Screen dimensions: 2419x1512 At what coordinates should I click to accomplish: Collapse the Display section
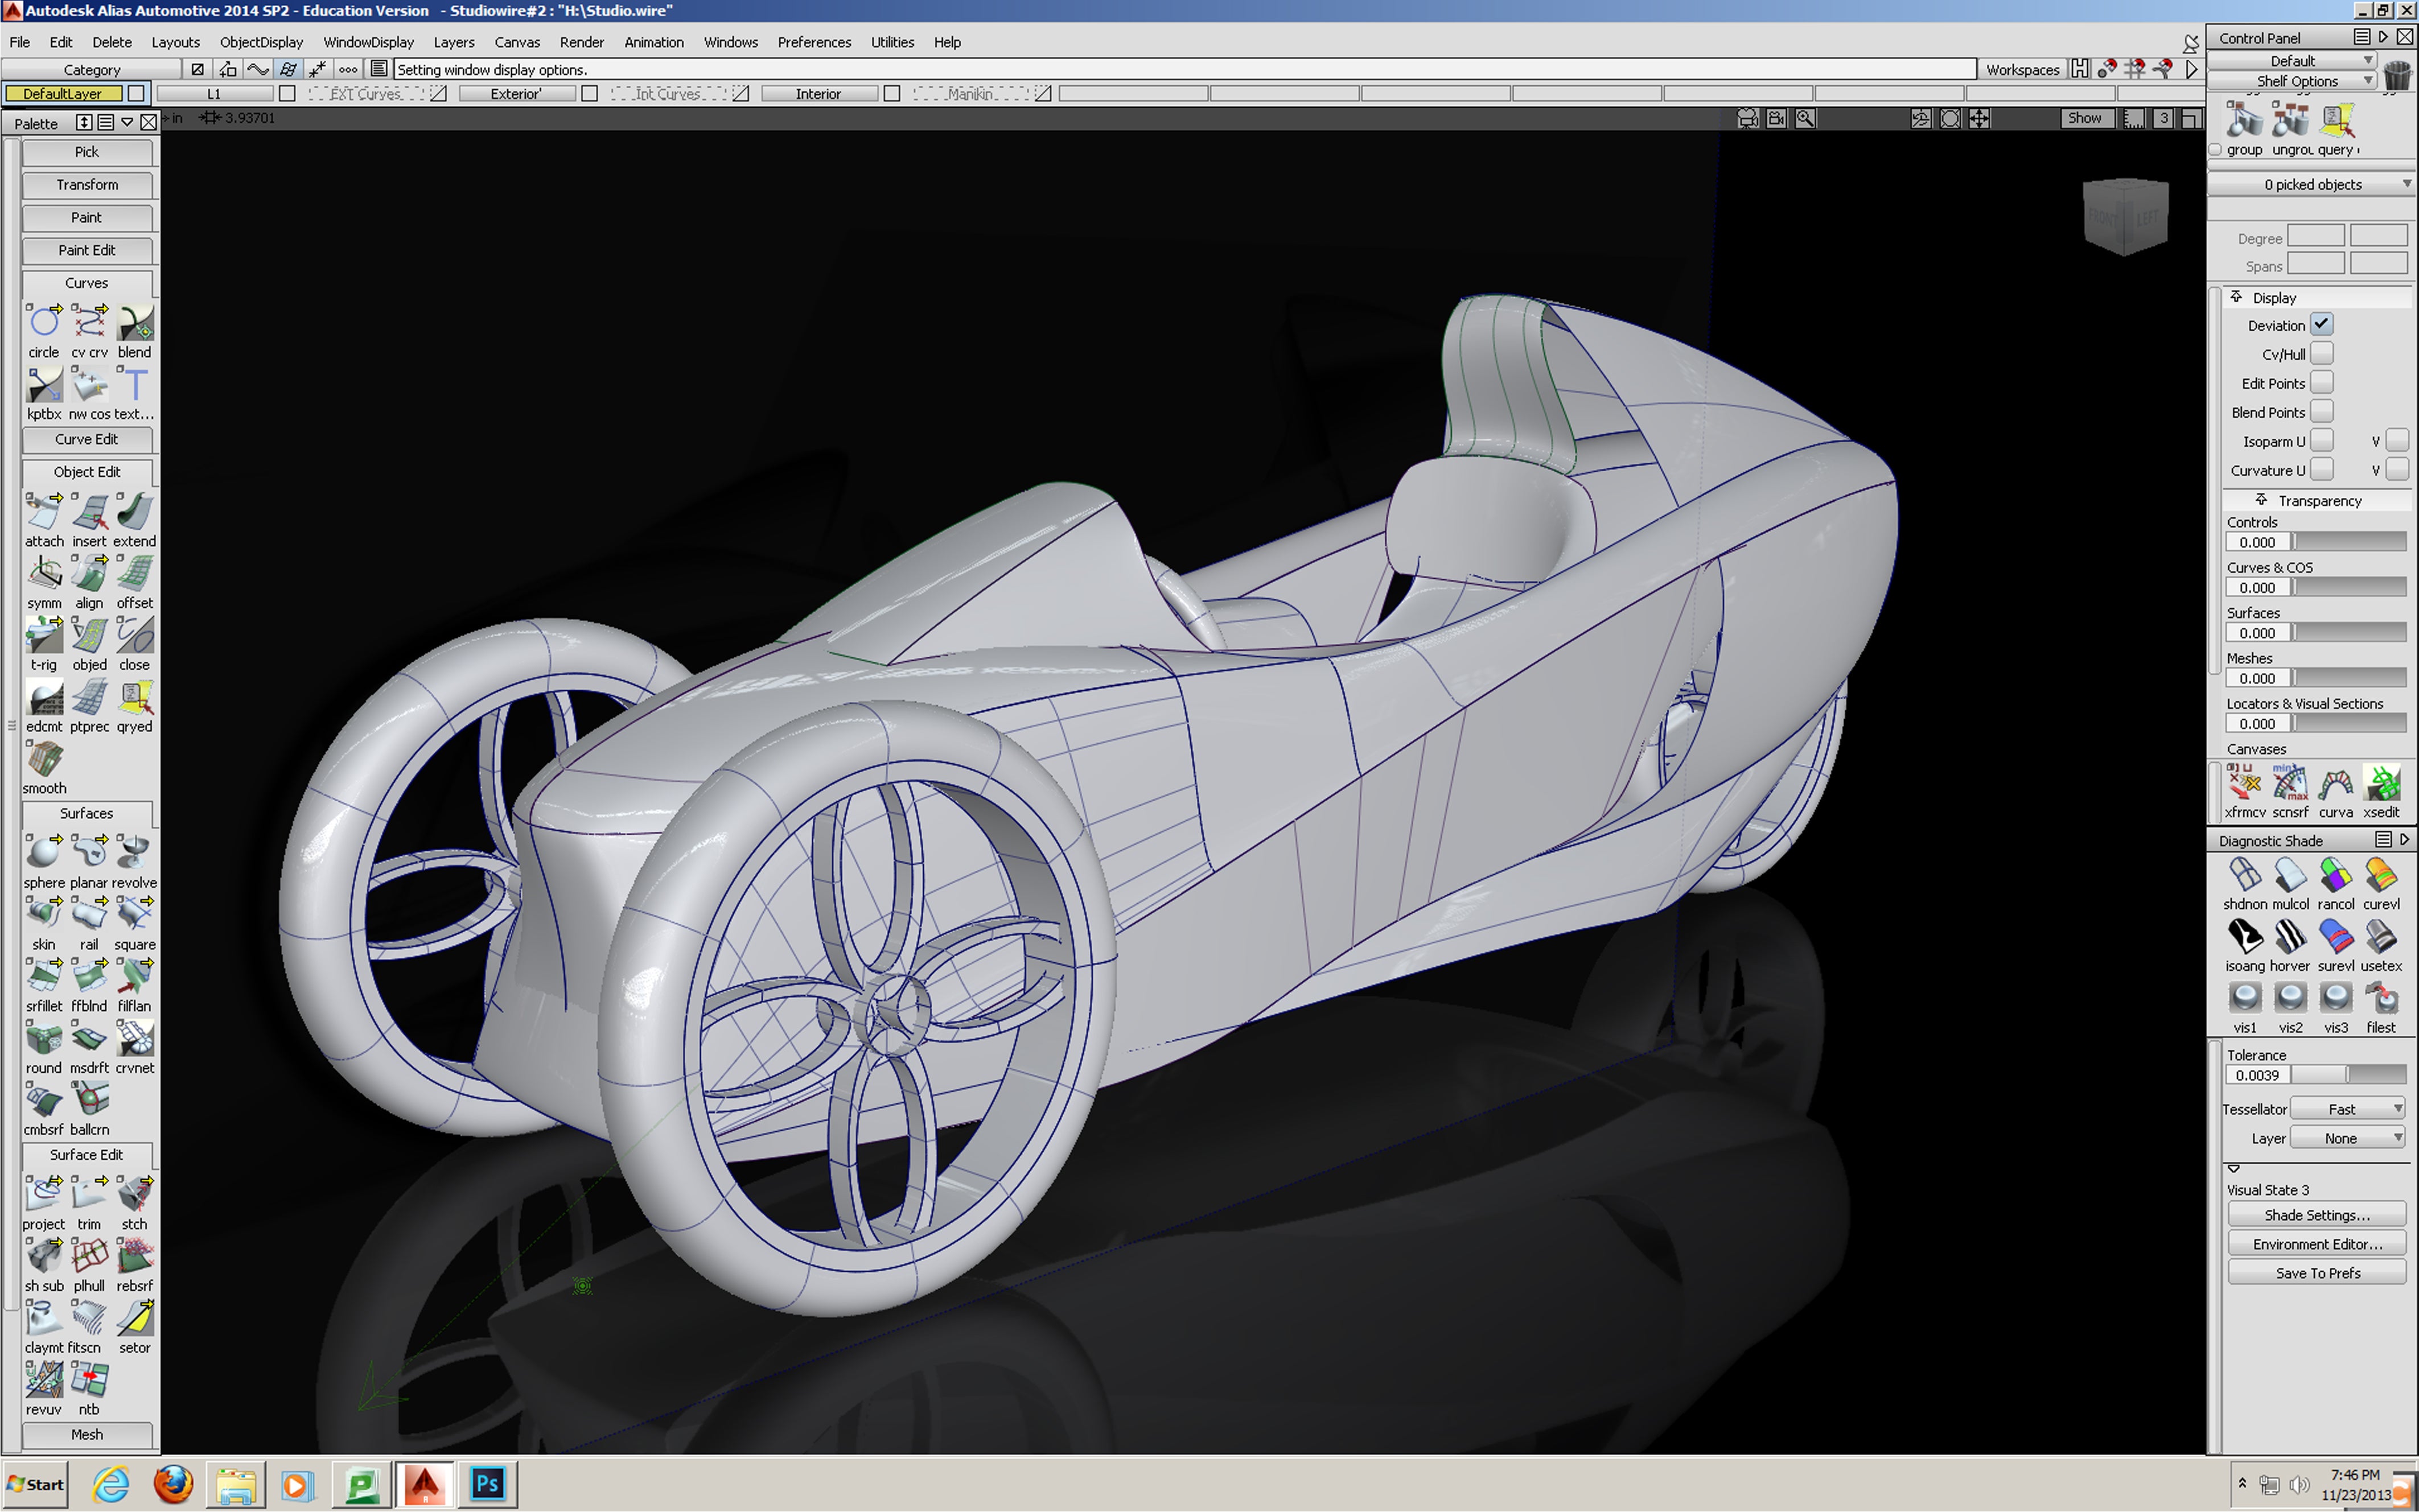coord(2236,297)
